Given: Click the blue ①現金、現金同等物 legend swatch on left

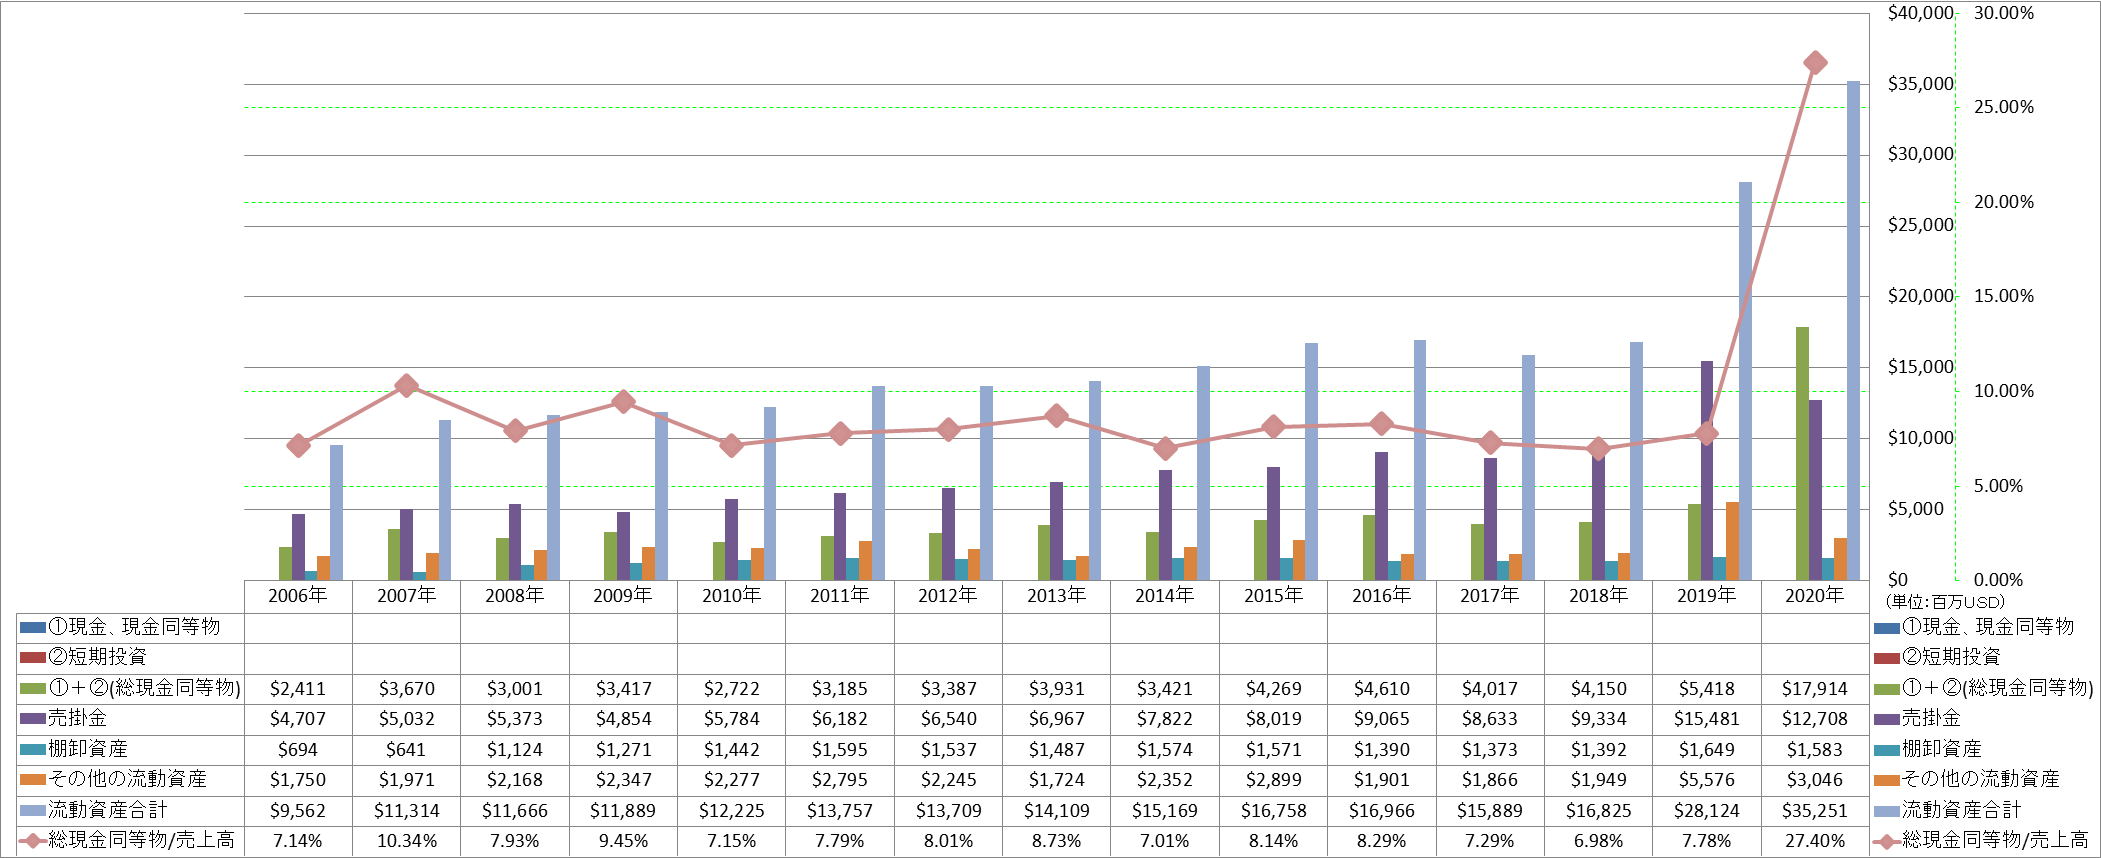Looking at the screenshot, I should pos(33,628).
